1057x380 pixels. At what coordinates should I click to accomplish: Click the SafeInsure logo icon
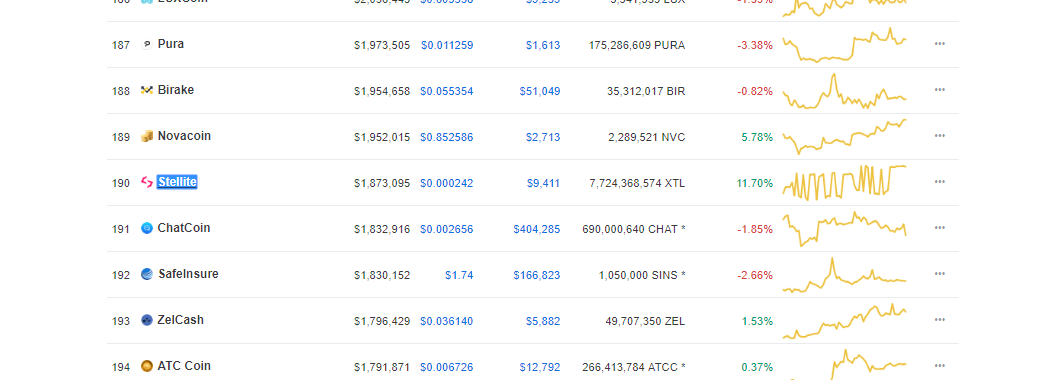pyautogui.click(x=146, y=274)
